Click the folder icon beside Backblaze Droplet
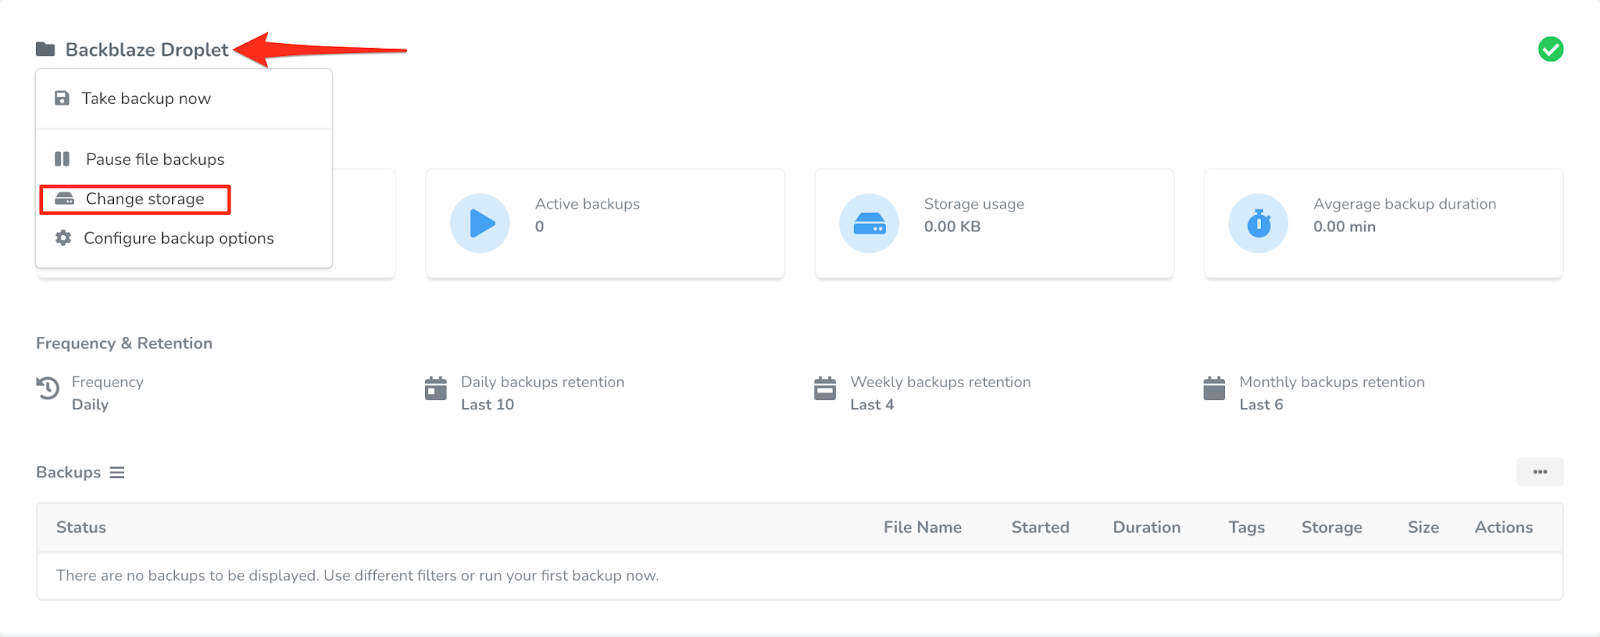Viewport: 1600px width, 637px height. point(45,49)
